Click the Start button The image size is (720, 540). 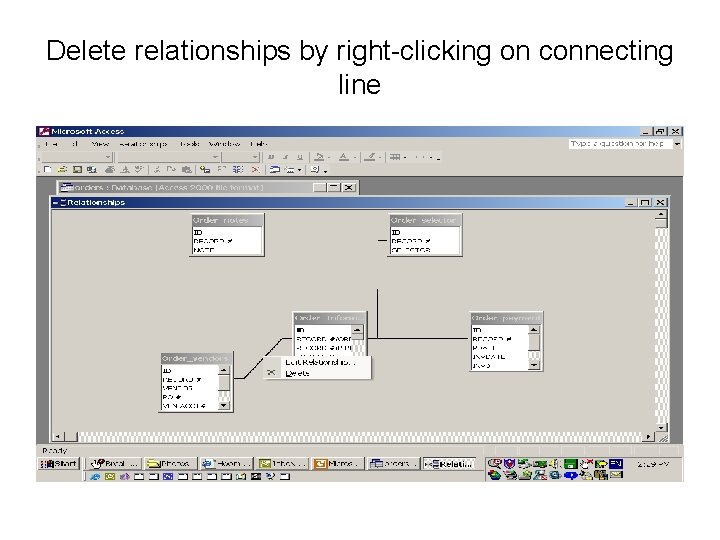[x=59, y=464]
